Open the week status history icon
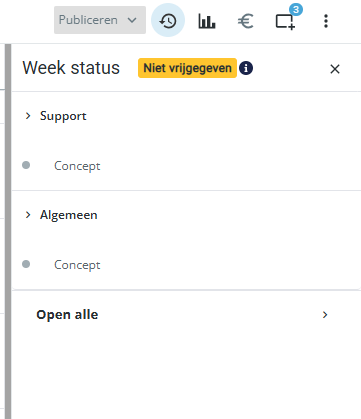Screen dimensions: 361x419 click(x=168, y=21)
